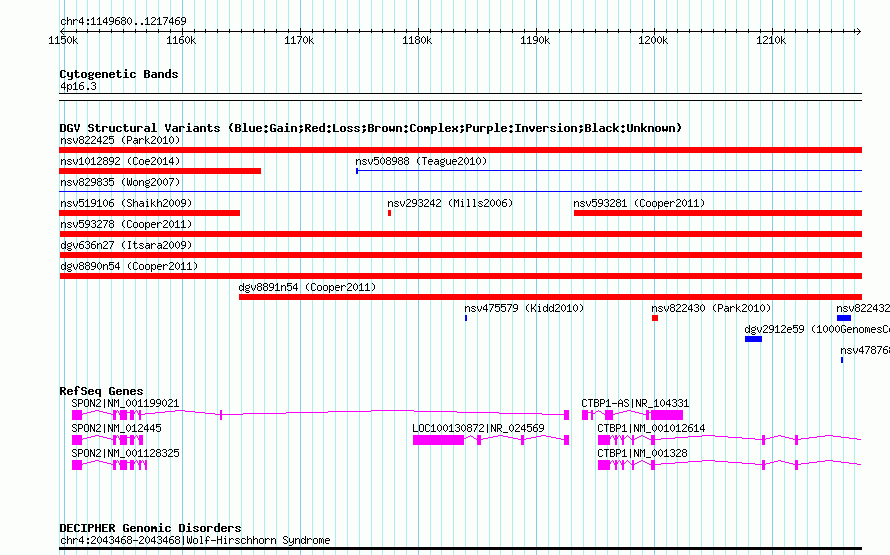Click the nsv593281 (Cooper2011) variant label
Viewport: 890px width, 555px height.
point(639,203)
